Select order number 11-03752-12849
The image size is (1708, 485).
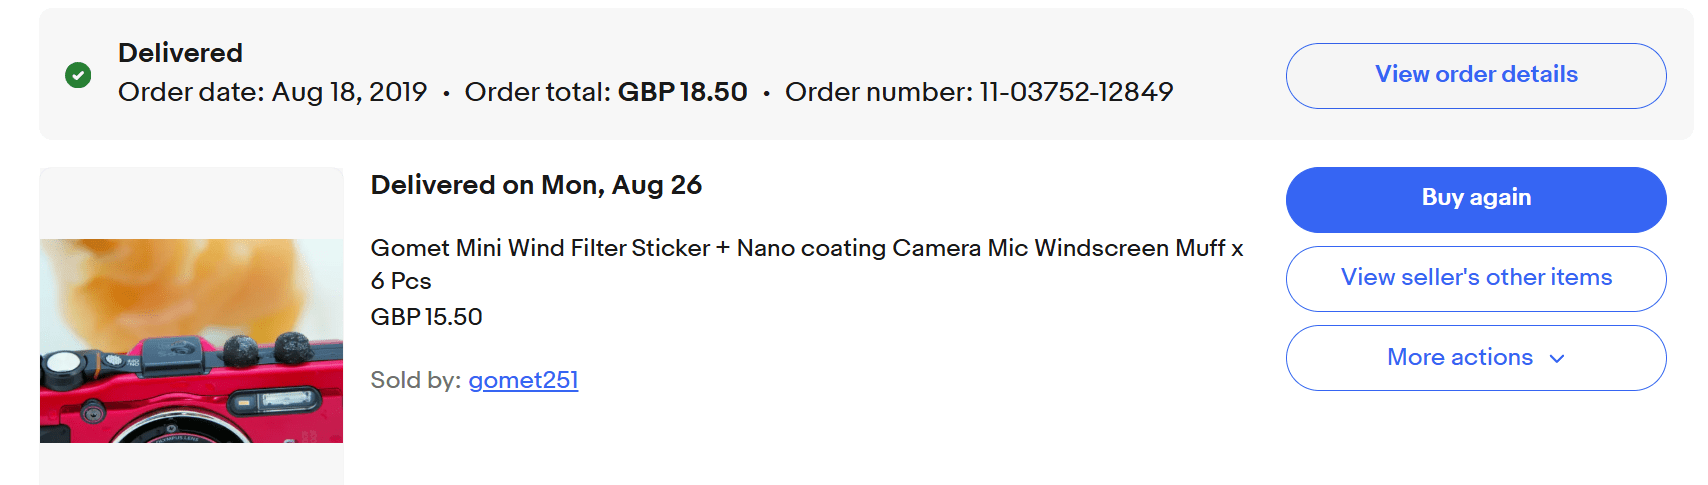pos(1076,92)
